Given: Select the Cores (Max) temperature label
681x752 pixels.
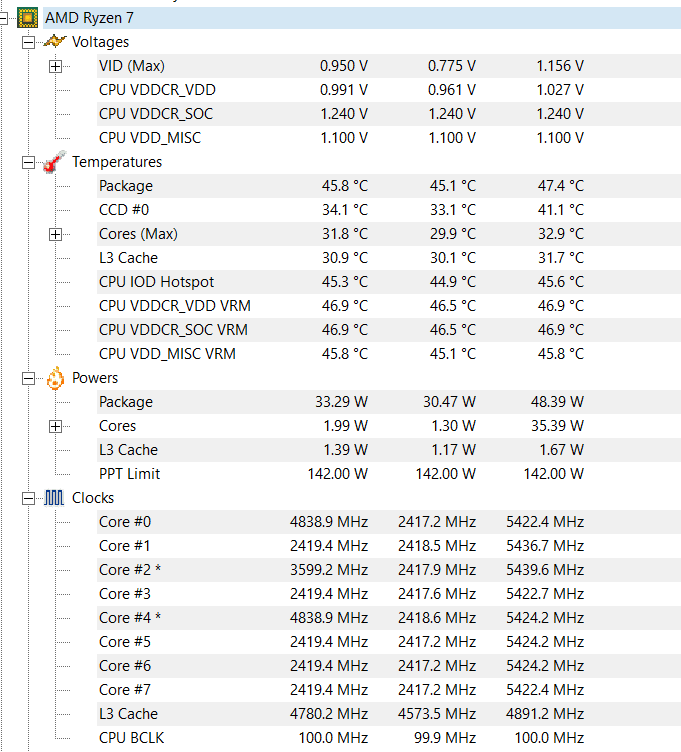Looking at the screenshot, I should [x=139, y=234].
